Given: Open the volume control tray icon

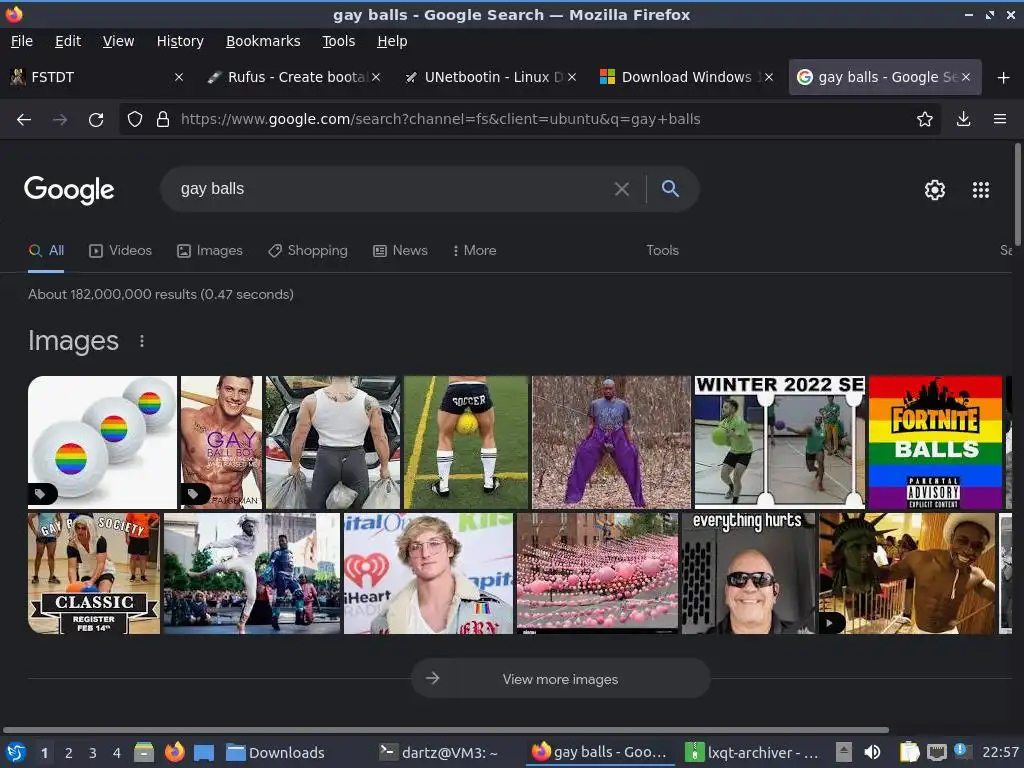Looking at the screenshot, I should pyautogui.click(x=872, y=752).
